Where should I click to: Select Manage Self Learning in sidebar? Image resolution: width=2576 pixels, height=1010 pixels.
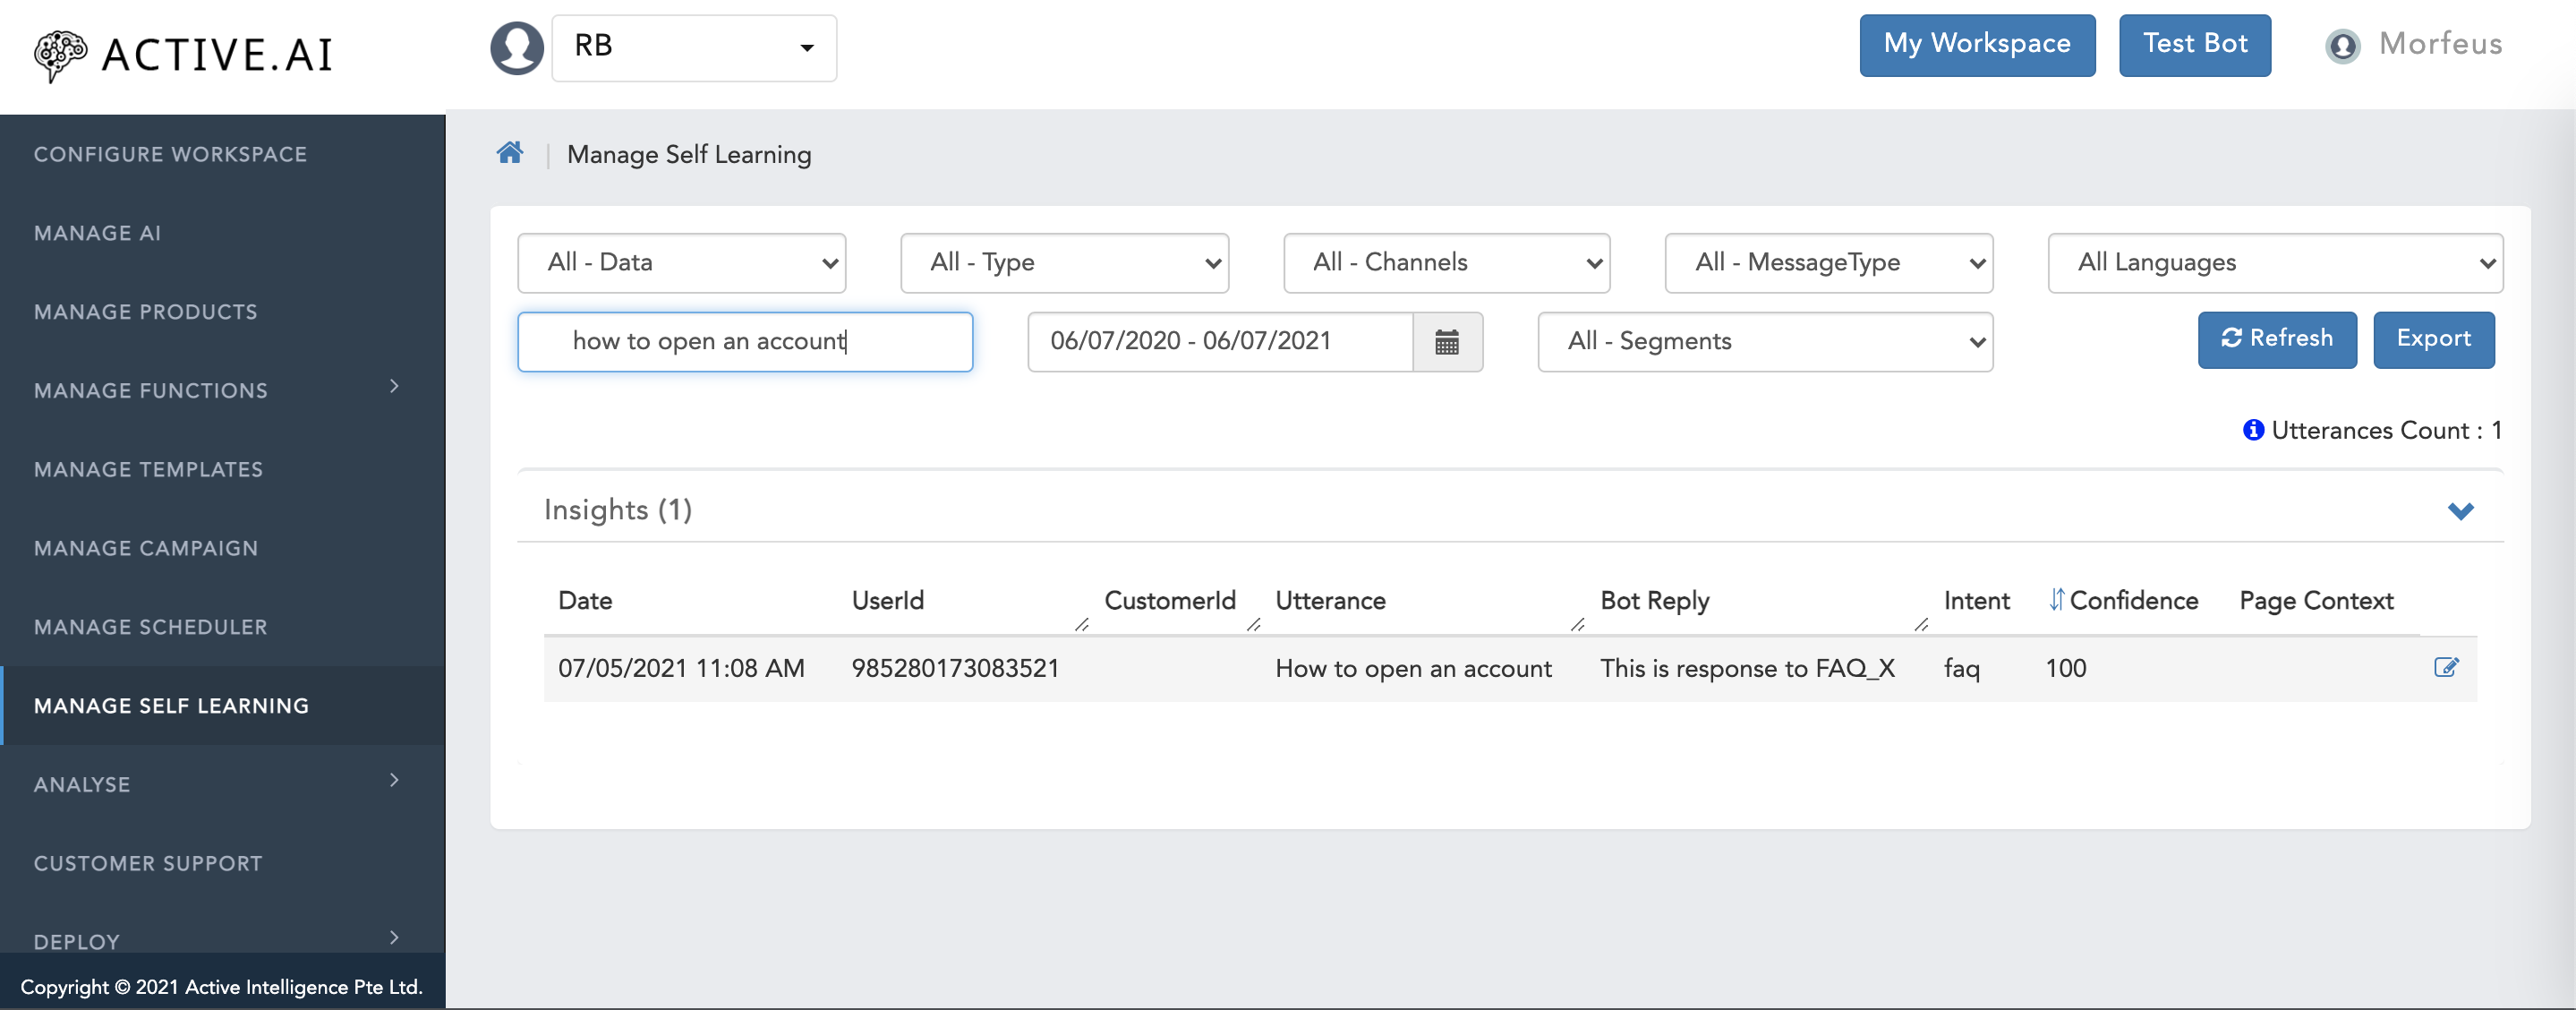pyautogui.click(x=222, y=706)
